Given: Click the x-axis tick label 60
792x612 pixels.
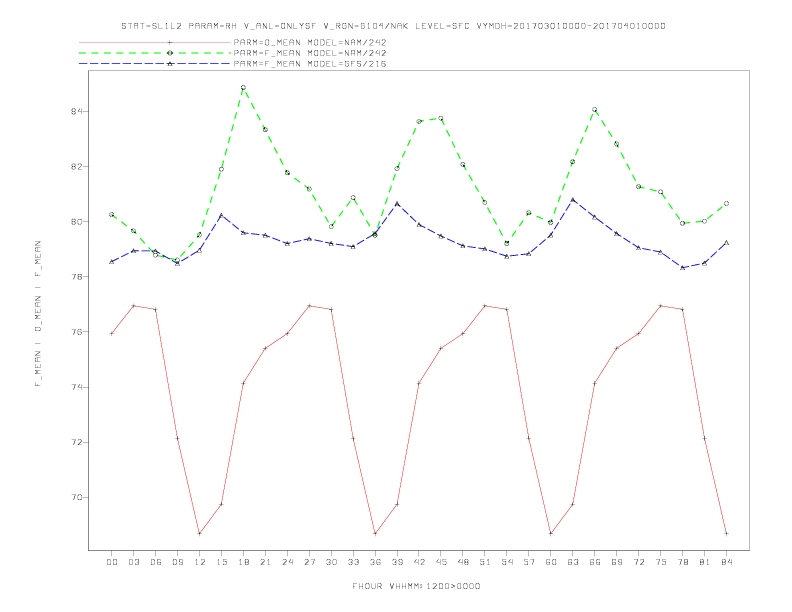Looking at the screenshot, I should point(551,562).
